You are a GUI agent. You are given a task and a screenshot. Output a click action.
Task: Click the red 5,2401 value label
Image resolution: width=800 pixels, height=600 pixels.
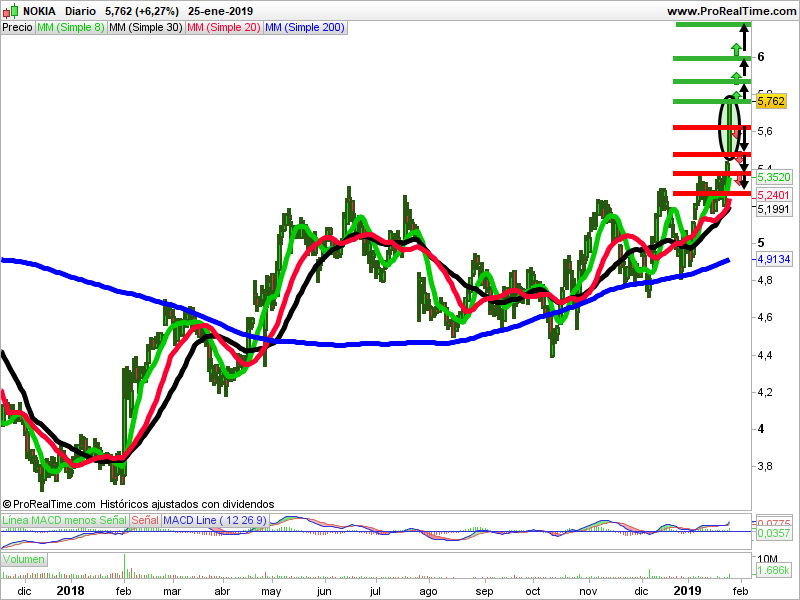coord(773,195)
